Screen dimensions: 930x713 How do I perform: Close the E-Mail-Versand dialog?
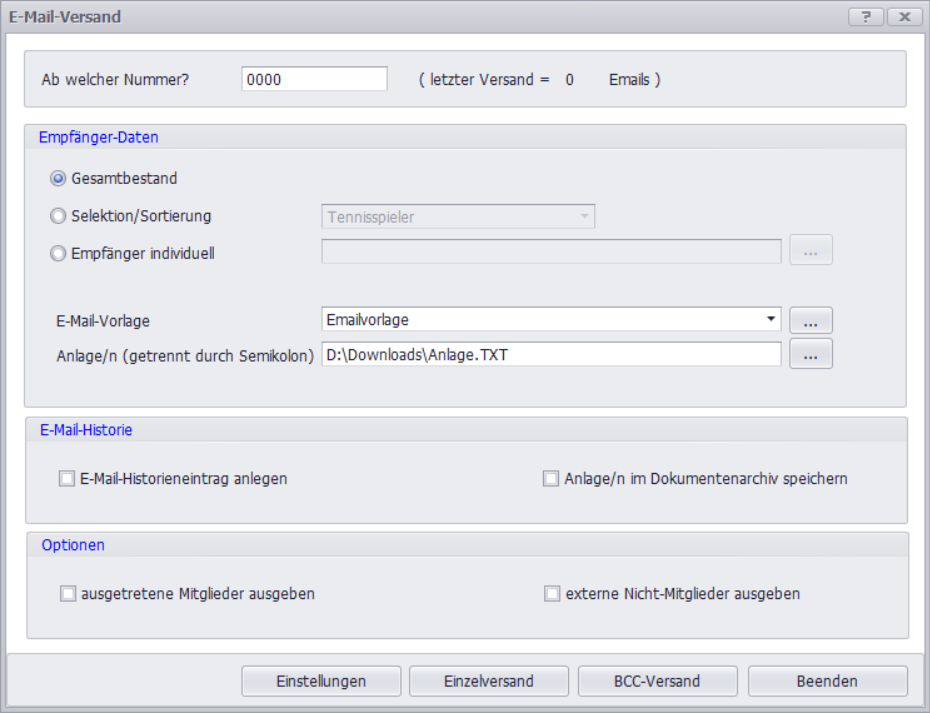(904, 17)
